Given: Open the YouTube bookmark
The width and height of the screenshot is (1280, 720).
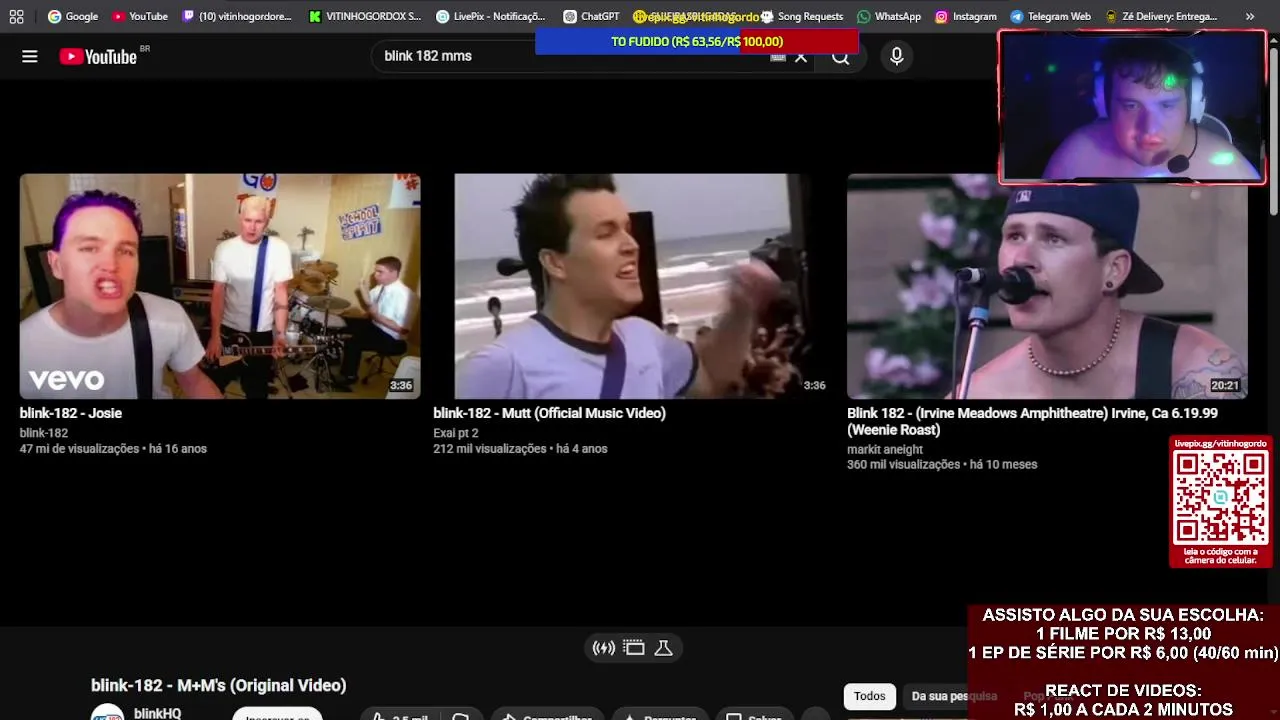Looking at the screenshot, I should coord(139,16).
